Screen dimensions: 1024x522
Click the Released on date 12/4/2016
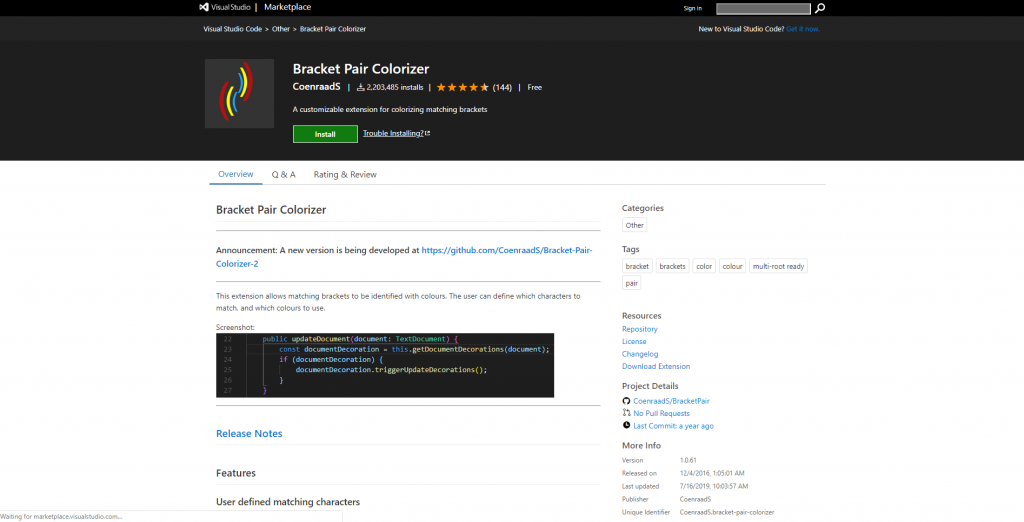pos(712,474)
